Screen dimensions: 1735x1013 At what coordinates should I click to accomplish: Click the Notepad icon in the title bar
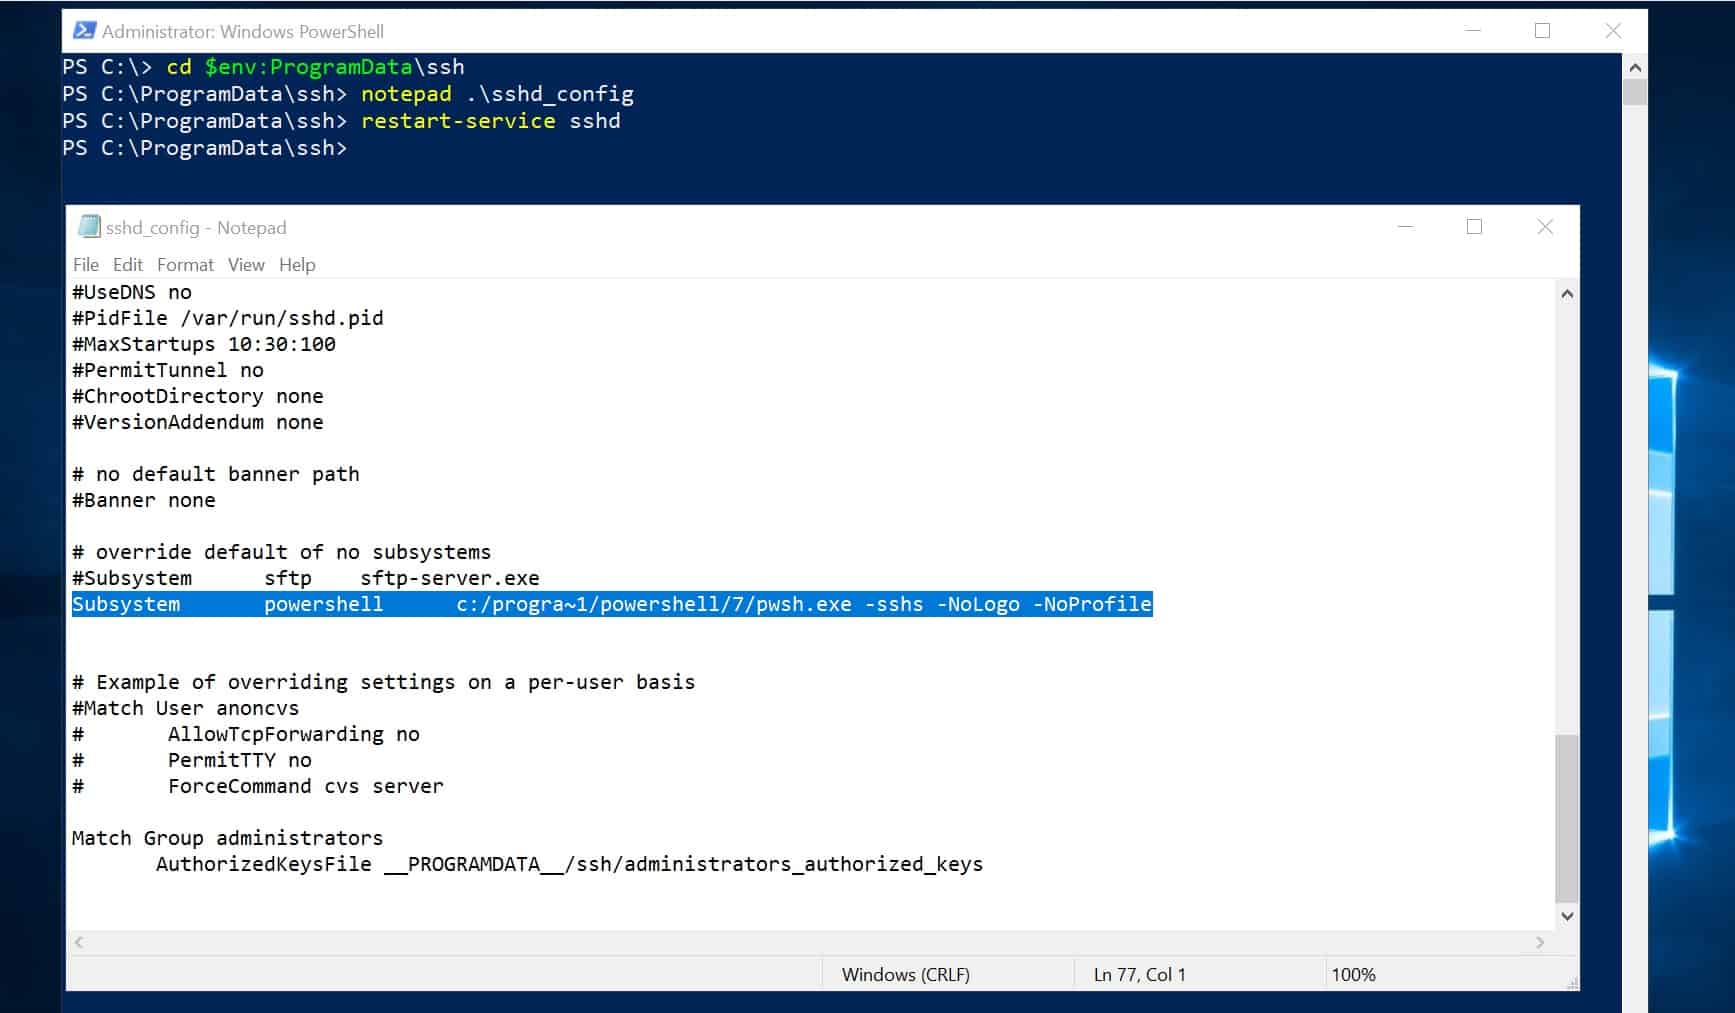[x=89, y=227]
